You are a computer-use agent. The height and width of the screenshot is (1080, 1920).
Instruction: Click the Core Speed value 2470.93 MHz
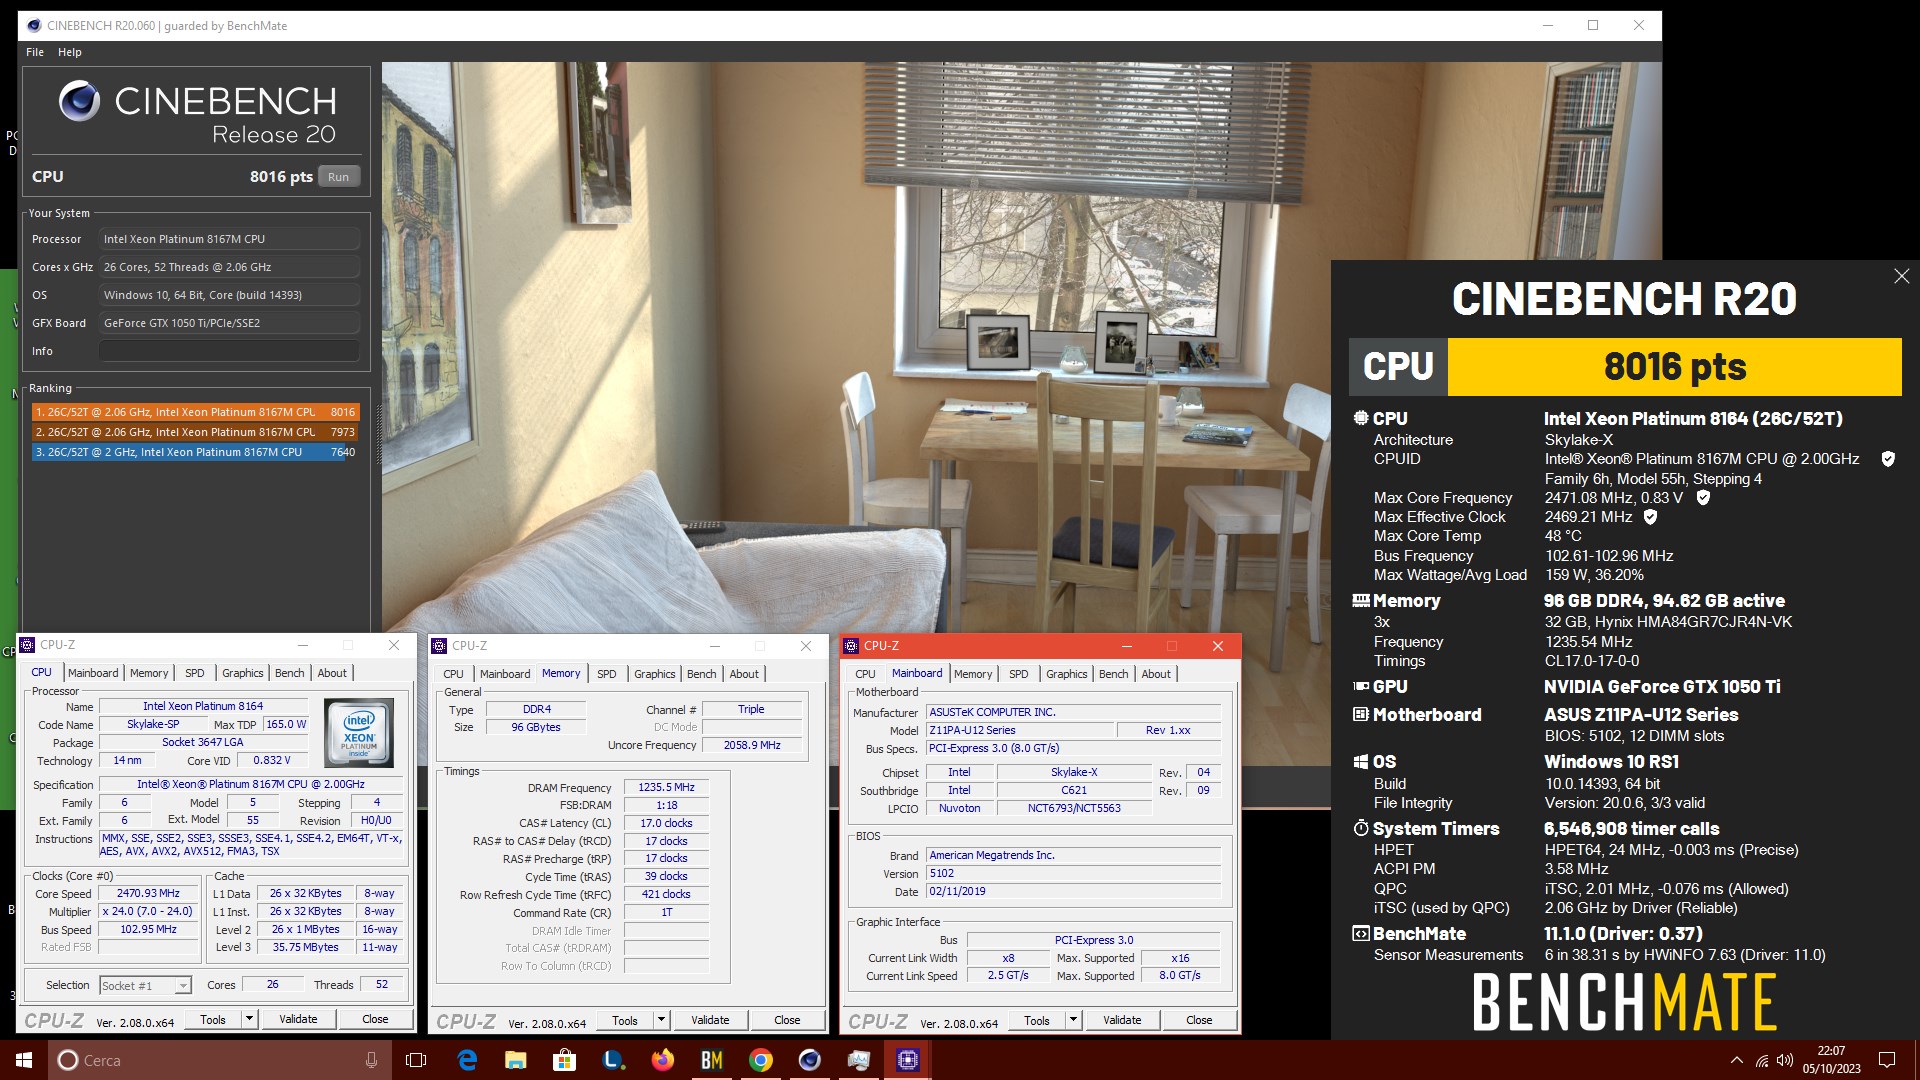(148, 894)
